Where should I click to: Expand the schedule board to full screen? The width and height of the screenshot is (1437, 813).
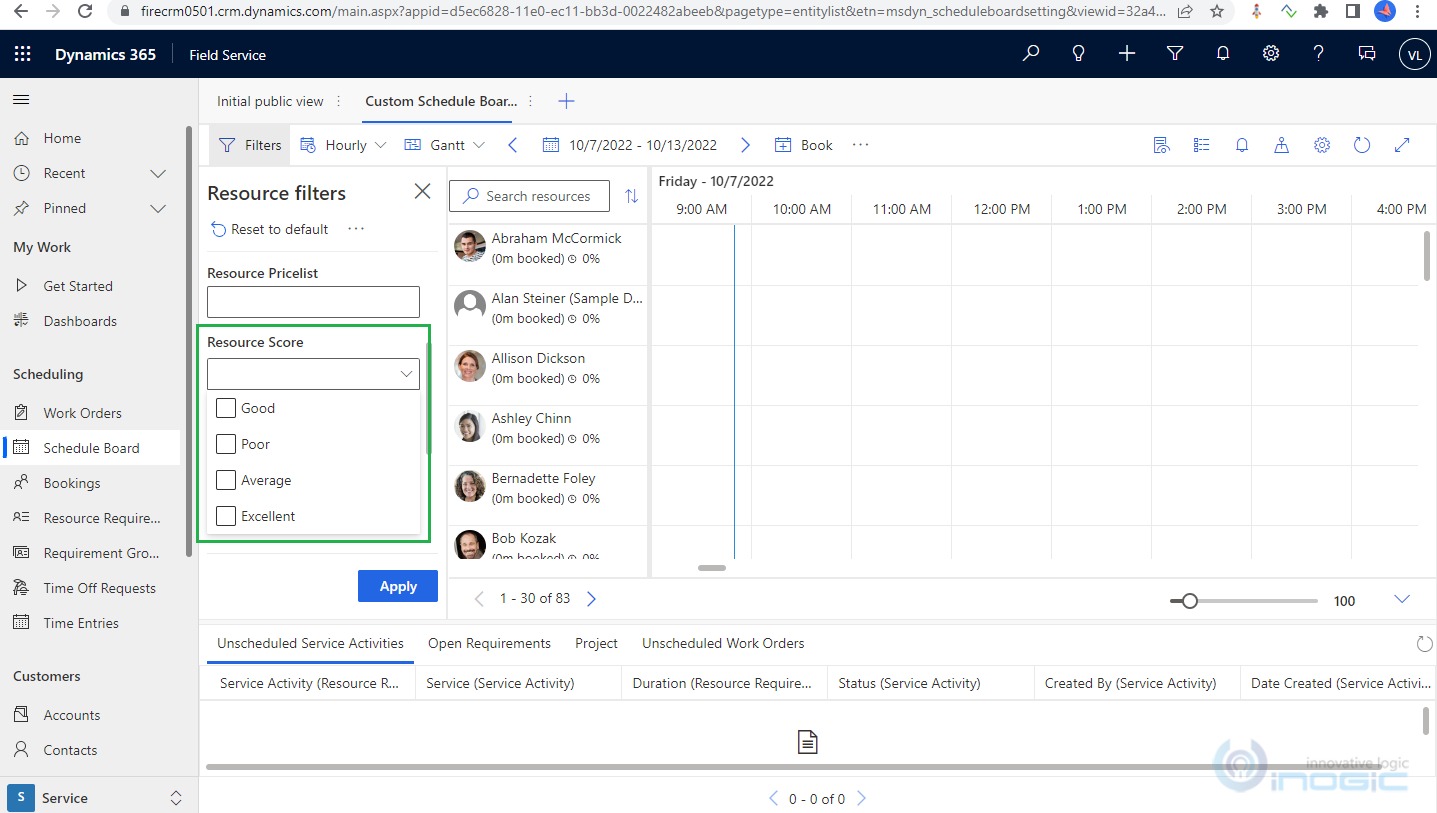click(1402, 145)
